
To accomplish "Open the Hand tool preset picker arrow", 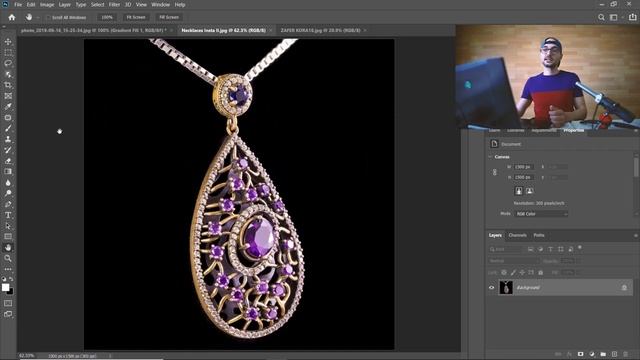I will (x=38, y=18).
